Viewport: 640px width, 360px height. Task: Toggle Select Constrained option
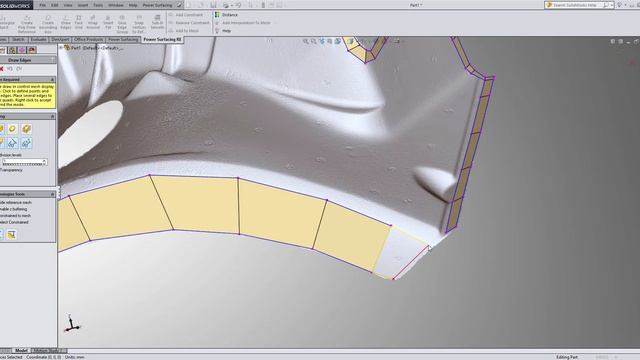coord(14,222)
